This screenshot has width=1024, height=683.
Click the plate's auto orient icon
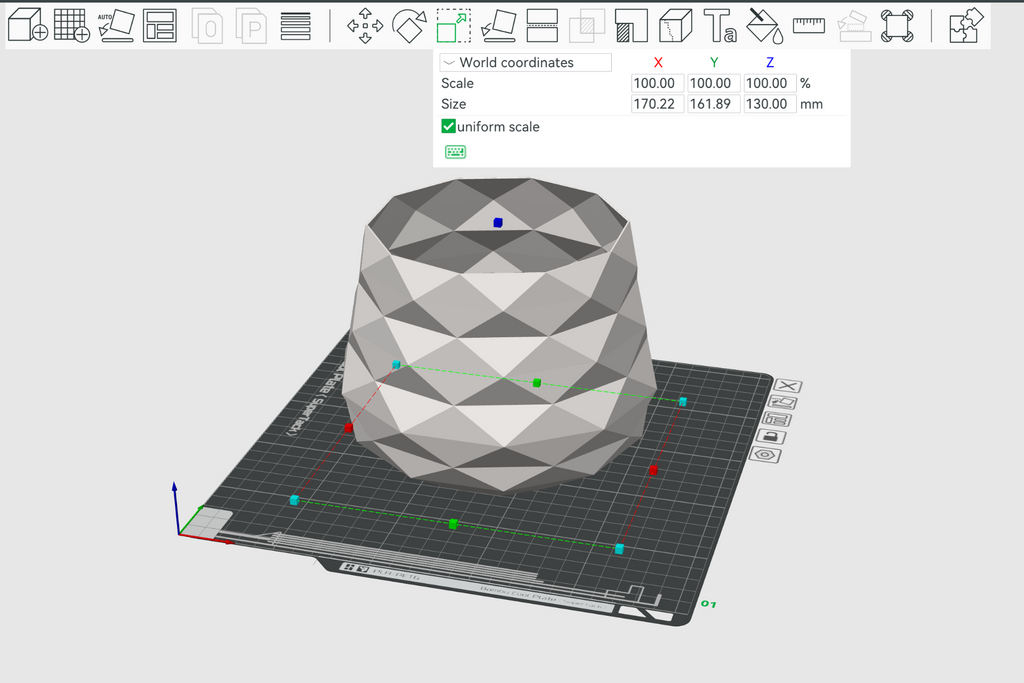point(783,403)
